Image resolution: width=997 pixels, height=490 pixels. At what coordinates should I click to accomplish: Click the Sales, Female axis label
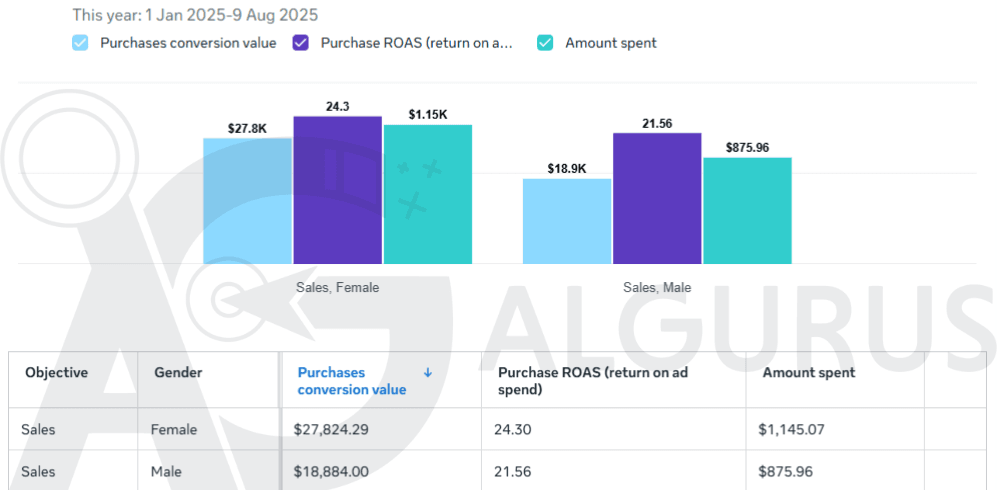(337, 287)
